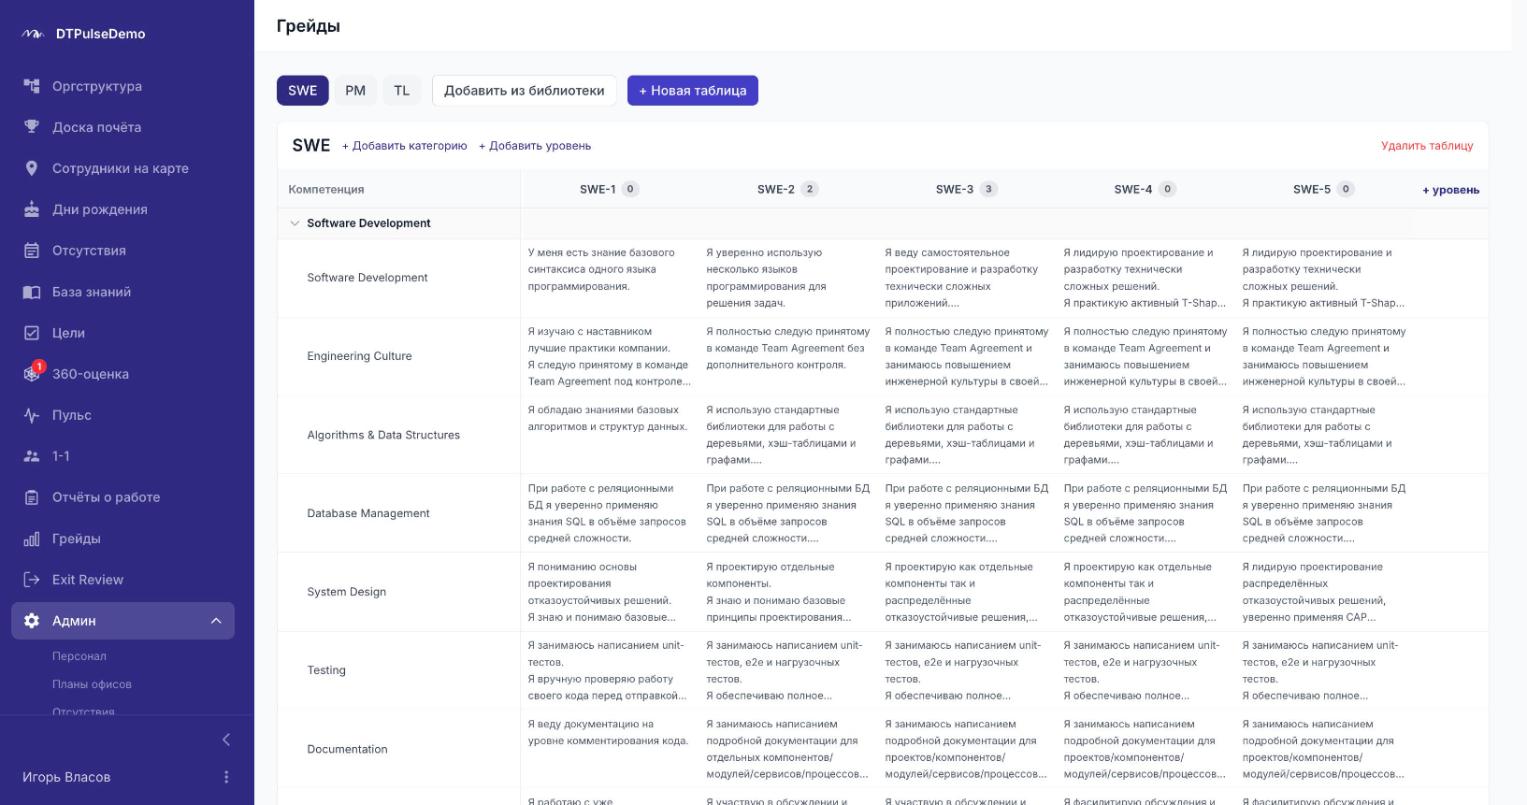The width and height of the screenshot is (1527, 805).
Task: Open the Exit Review page
Action: (x=88, y=580)
